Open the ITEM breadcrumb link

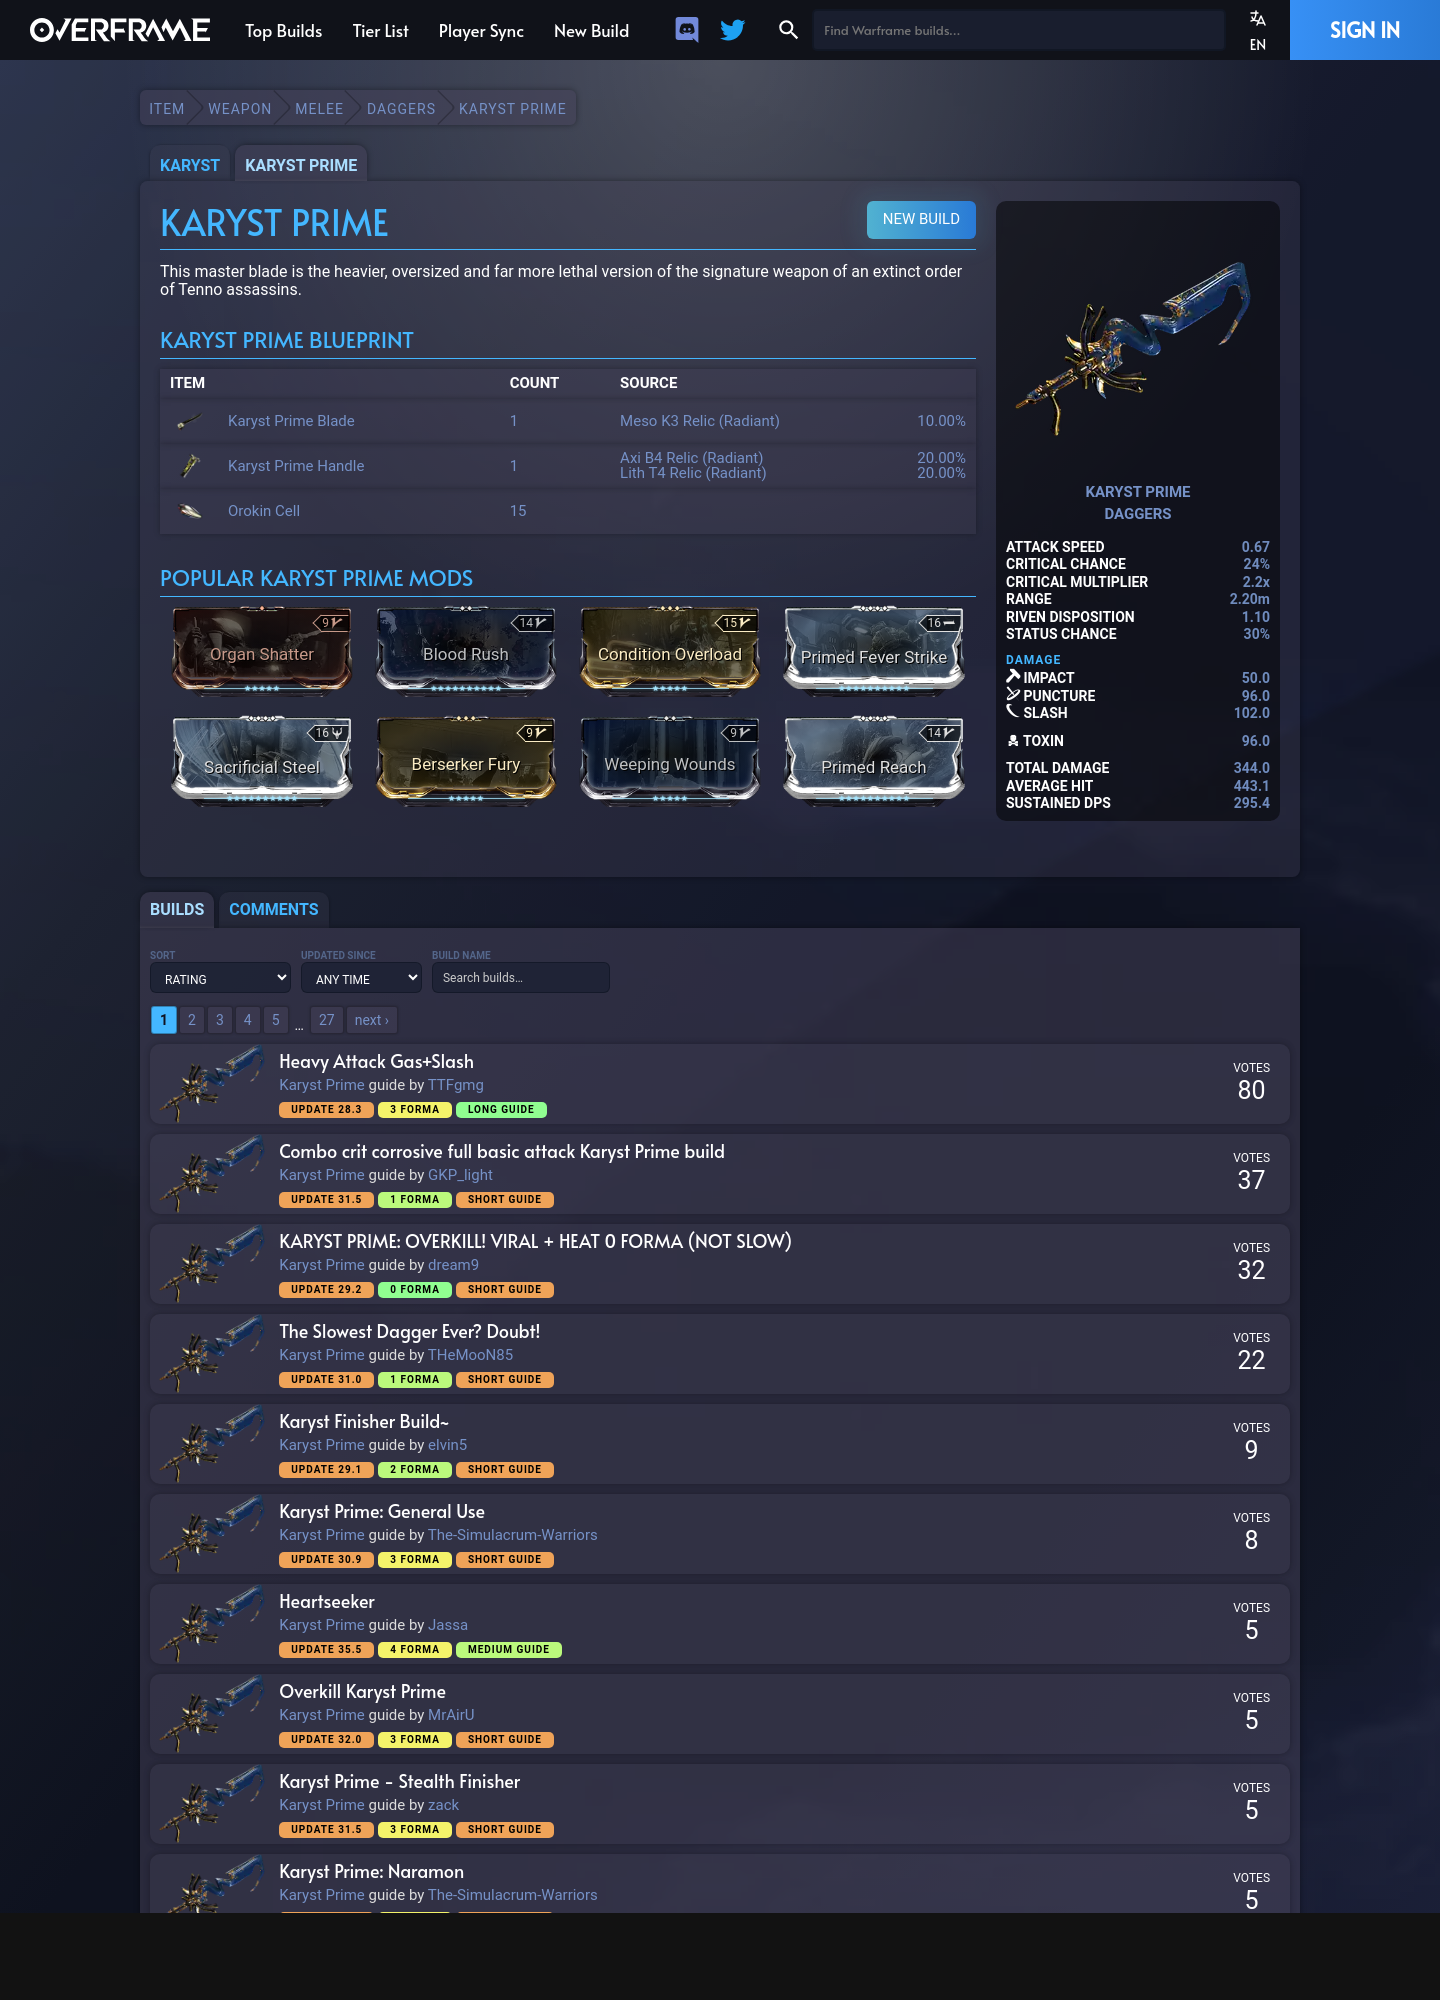point(167,109)
